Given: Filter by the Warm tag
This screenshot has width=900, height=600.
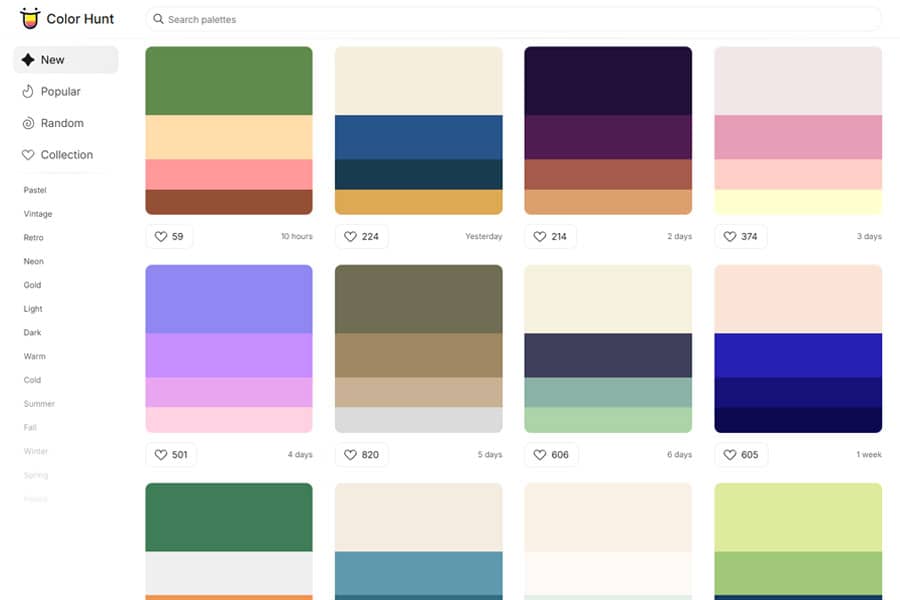Looking at the screenshot, I should [34, 357].
